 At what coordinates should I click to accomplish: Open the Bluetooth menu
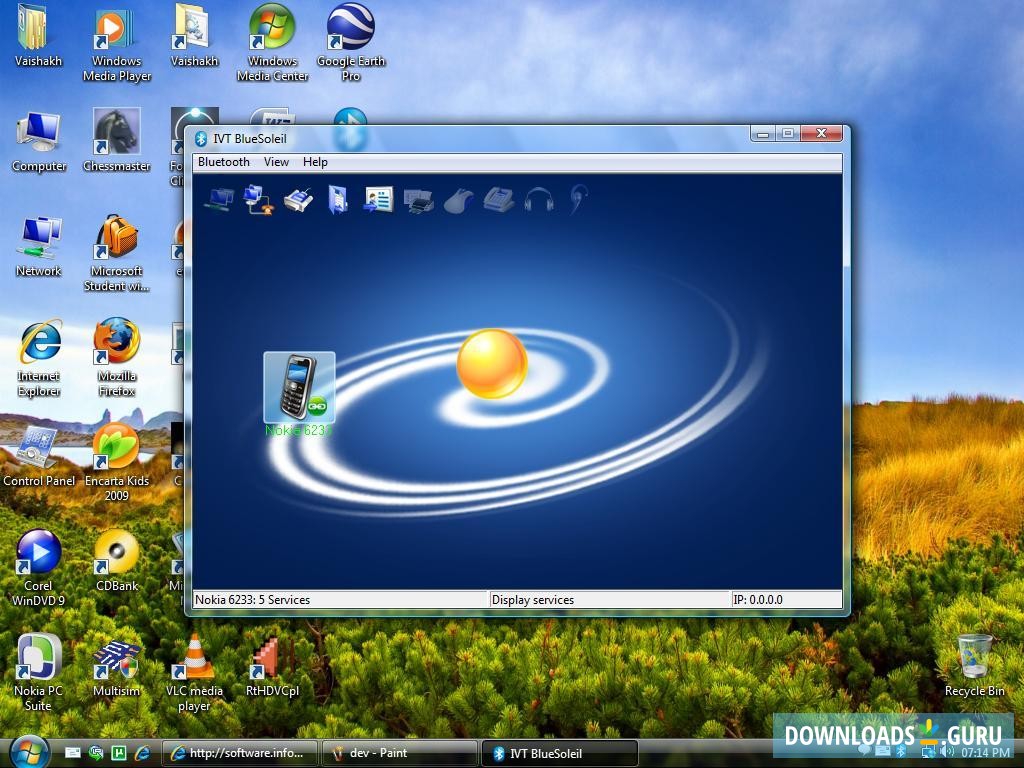224,162
